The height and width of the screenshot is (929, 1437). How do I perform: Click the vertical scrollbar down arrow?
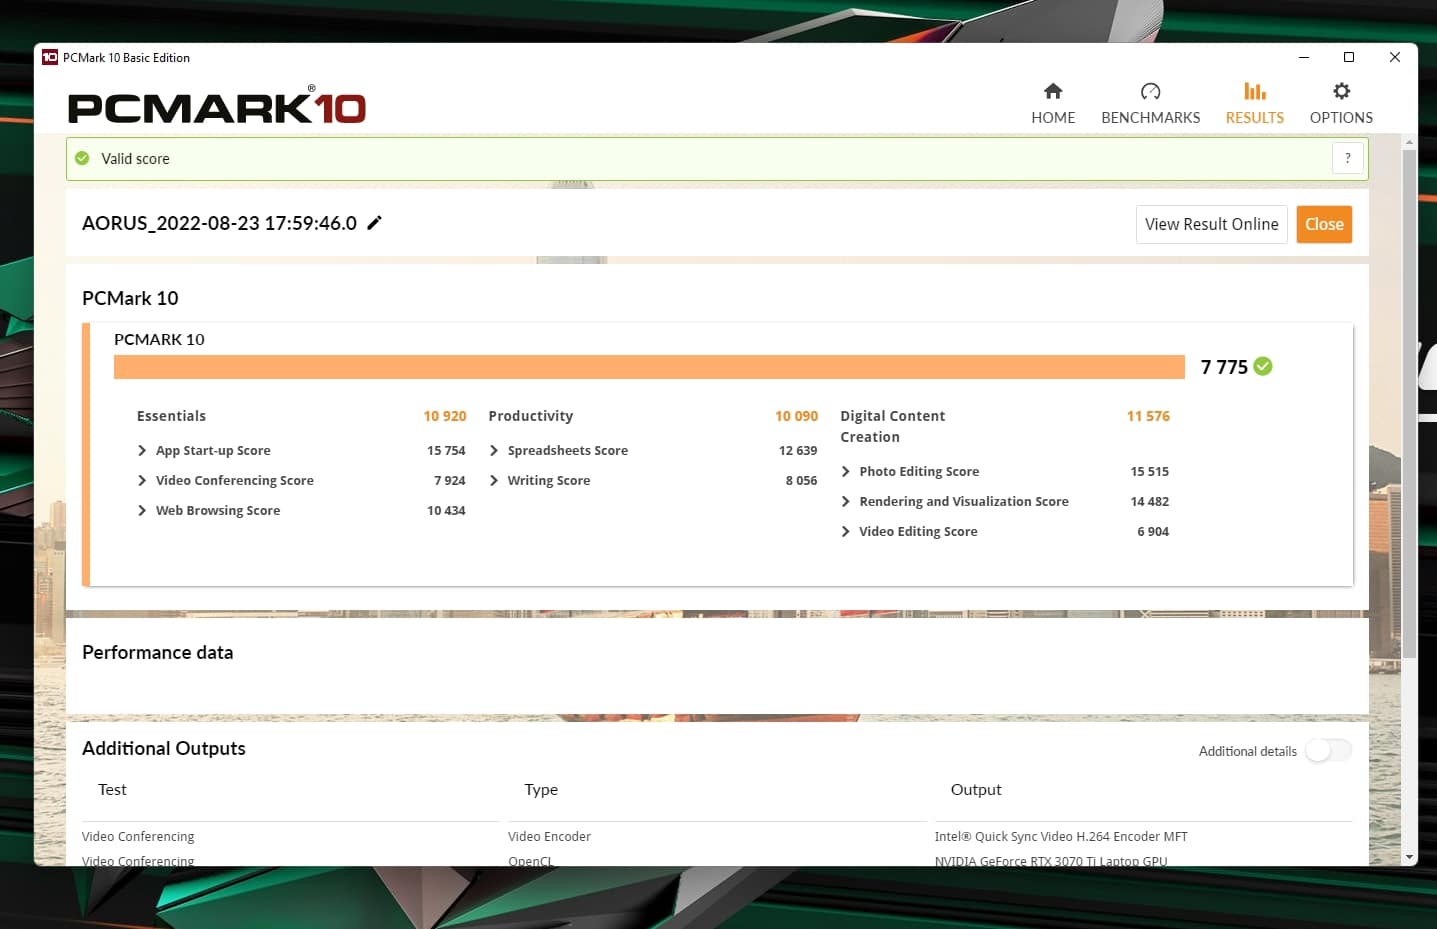click(1409, 857)
